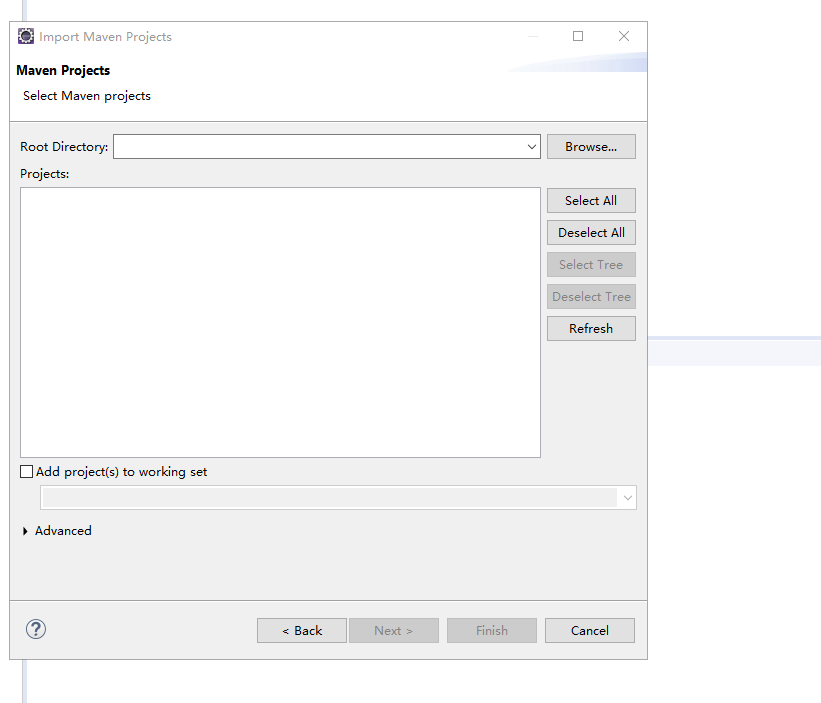Cancel the Import Maven Projects dialog
Image resolution: width=821 pixels, height=703 pixels.
click(x=590, y=630)
